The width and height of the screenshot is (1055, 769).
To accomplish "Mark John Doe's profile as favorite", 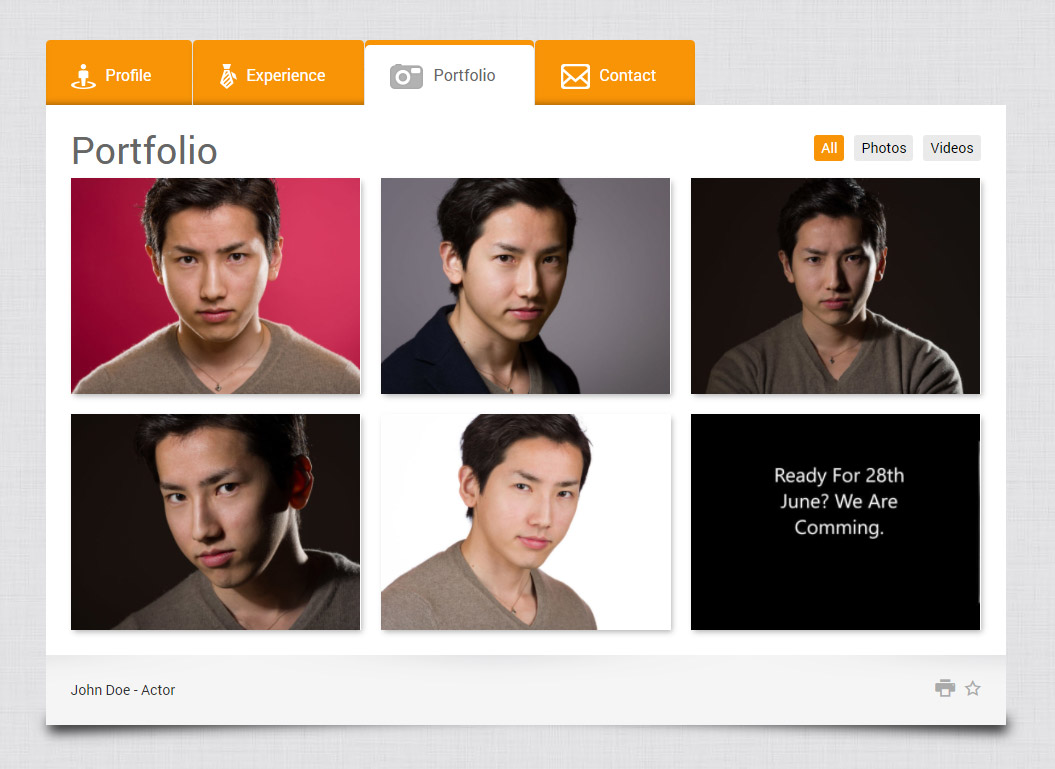I will click(972, 688).
